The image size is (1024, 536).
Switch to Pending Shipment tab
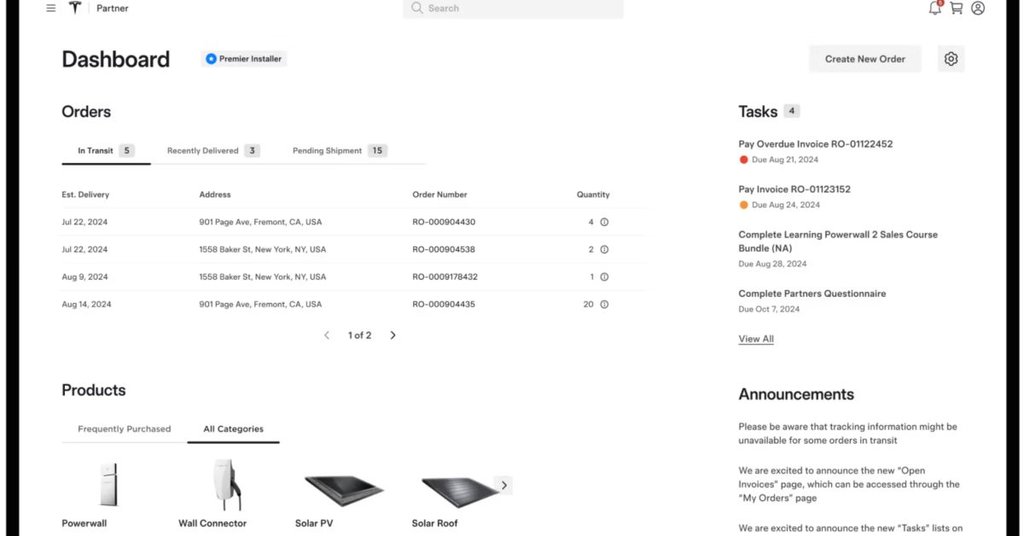[340, 151]
